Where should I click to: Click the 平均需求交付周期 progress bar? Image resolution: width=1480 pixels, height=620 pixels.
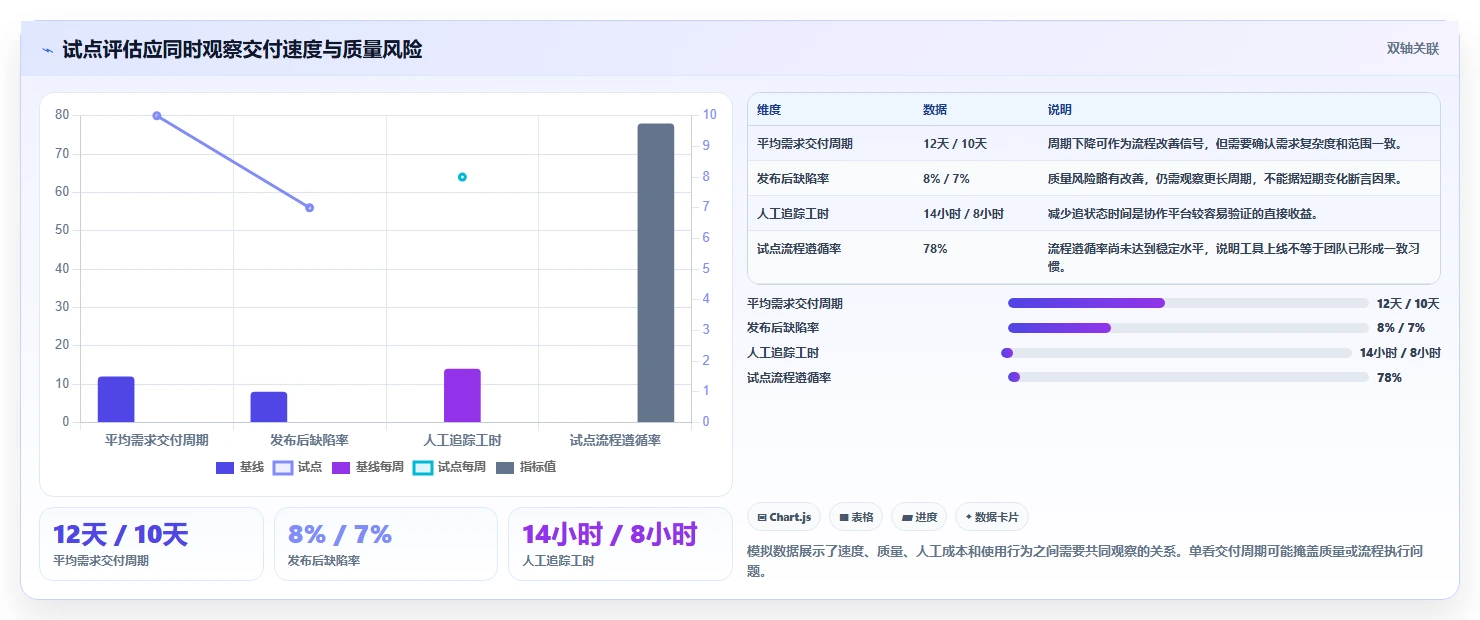click(1188, 303)
